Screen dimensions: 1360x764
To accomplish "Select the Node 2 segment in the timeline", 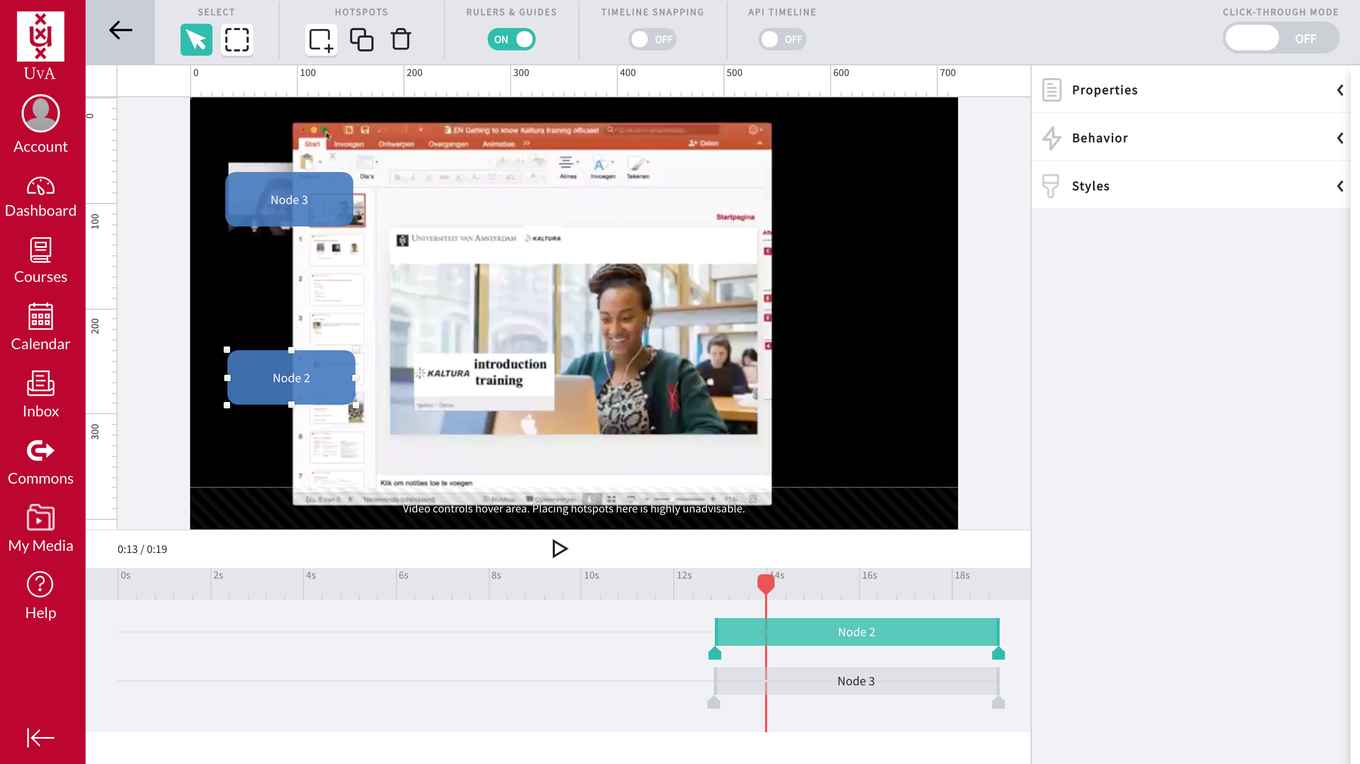I will point(856,631).
